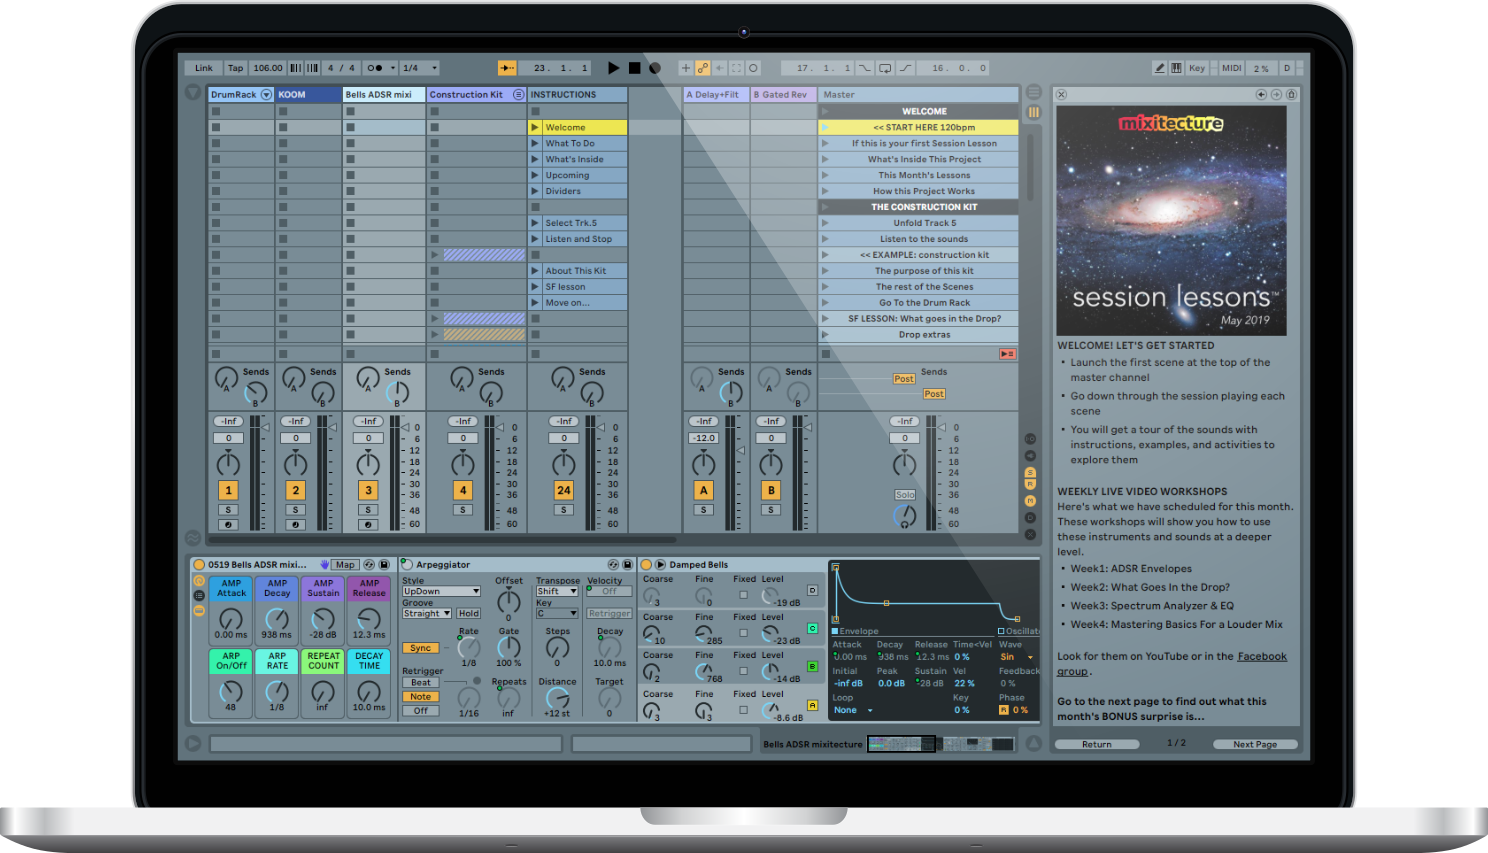Click Help View home icon
1488x853 pixels.
[1291, 95]
